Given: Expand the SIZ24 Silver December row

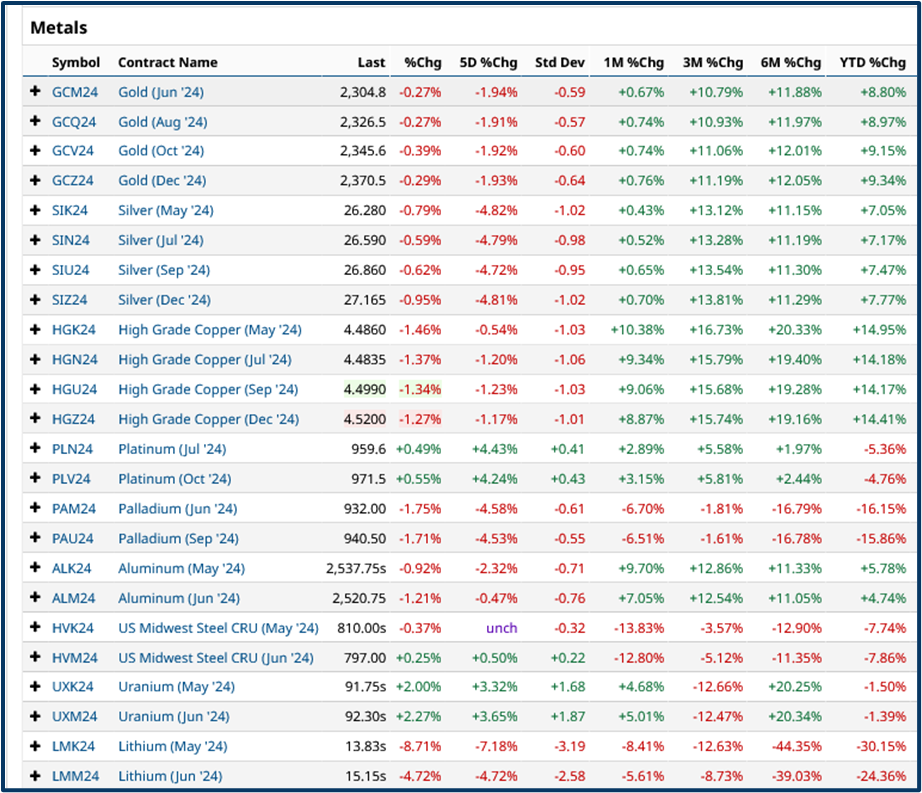Looking at the screenshot, I should tap(35, 299).
